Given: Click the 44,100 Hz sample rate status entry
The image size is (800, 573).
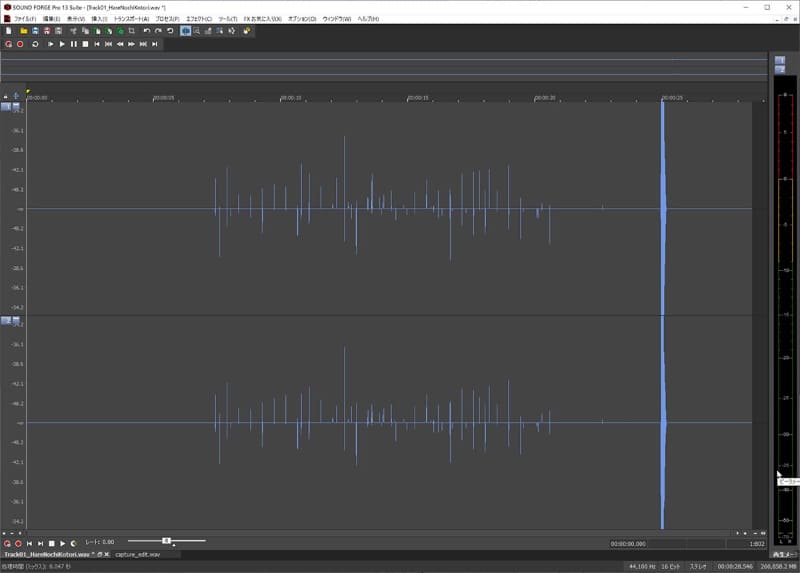Looking at the screenshot, I should (642, 567).
